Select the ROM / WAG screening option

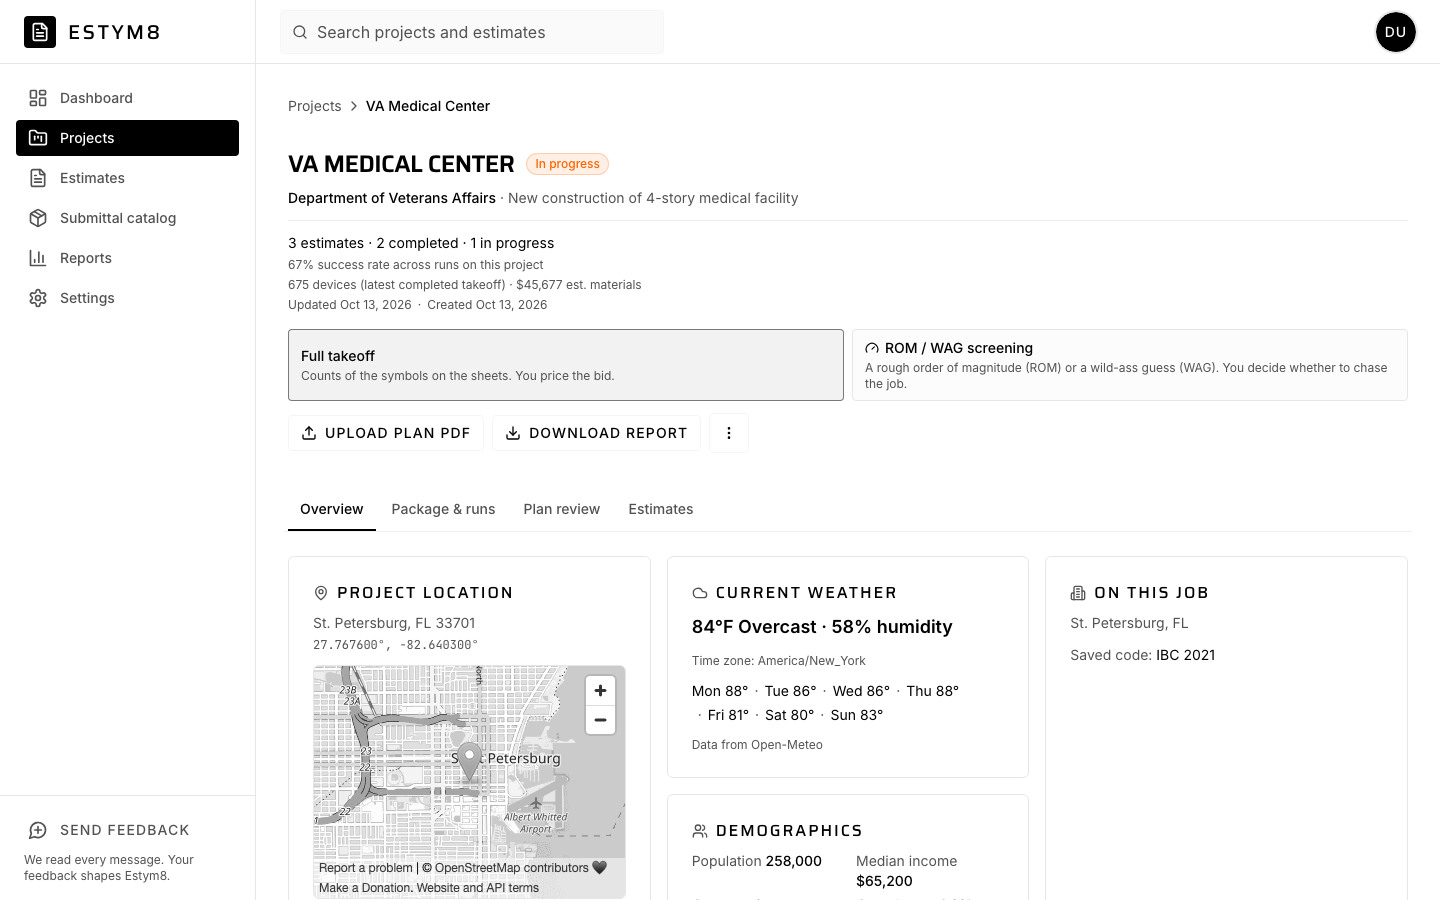1130,365
